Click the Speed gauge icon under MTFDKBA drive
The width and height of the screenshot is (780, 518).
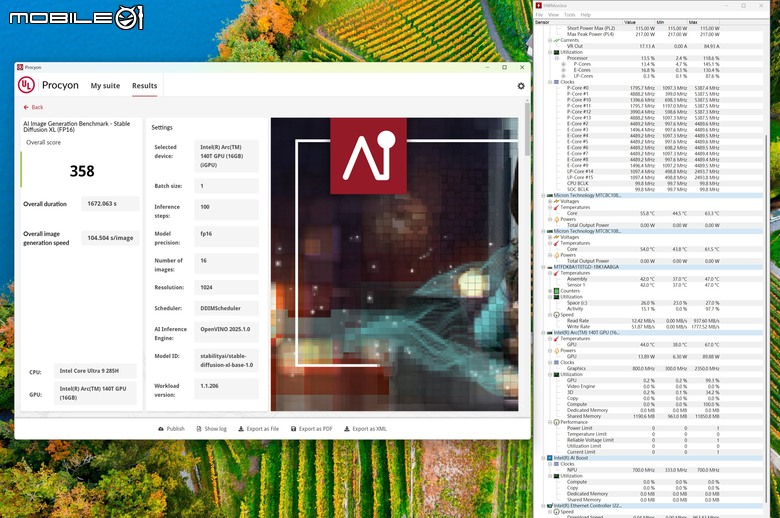click(557, 315)
